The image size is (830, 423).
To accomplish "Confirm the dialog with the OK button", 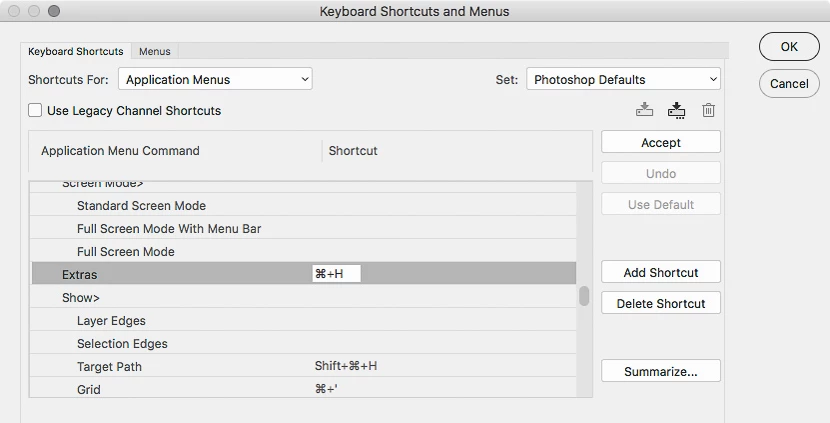I will point(789,47).
